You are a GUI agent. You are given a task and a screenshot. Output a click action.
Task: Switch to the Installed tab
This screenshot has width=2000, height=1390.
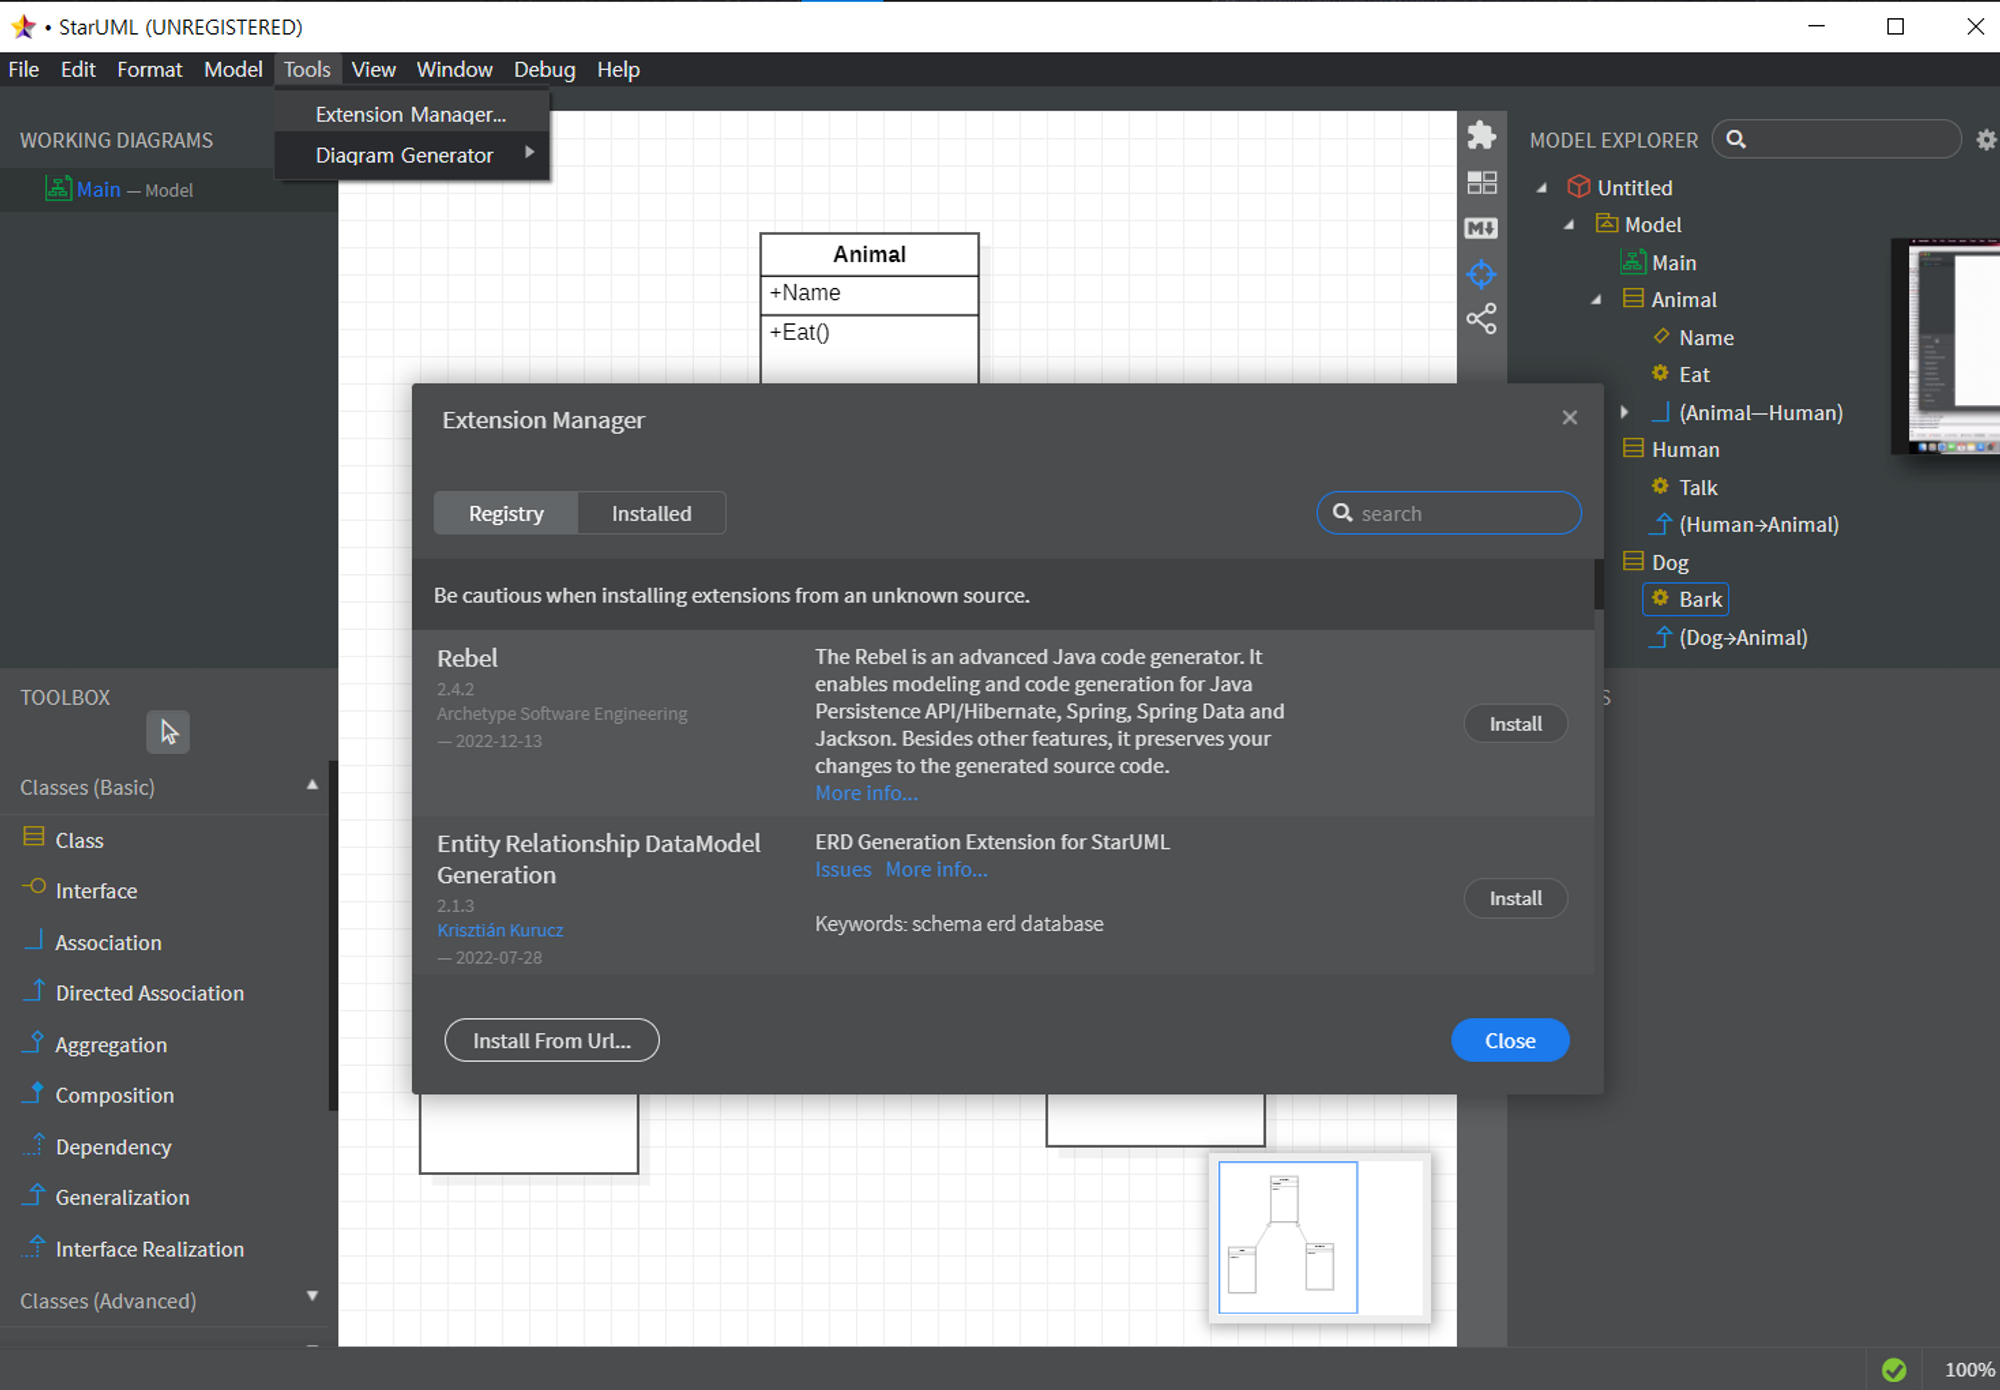pos(651,513)
